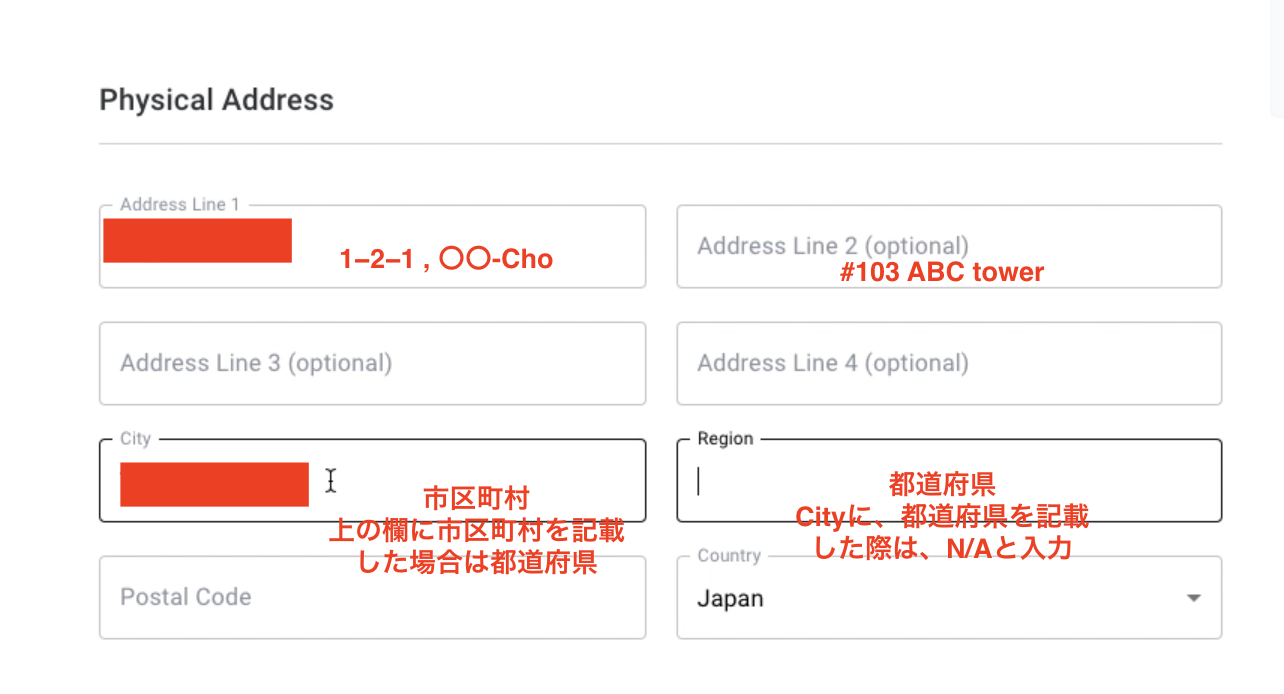Select the Address Line 3 (optional) field
1284x694 pixels.
click(x=372, y=363)
